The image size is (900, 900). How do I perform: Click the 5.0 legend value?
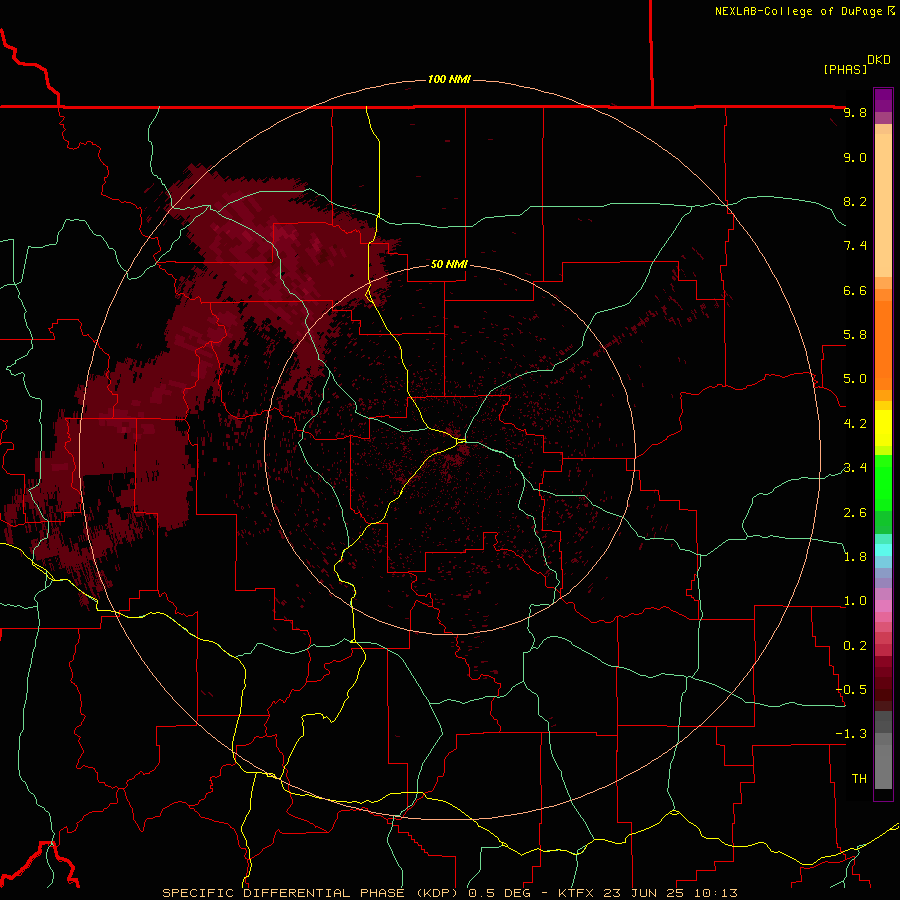tap(855, 379)
